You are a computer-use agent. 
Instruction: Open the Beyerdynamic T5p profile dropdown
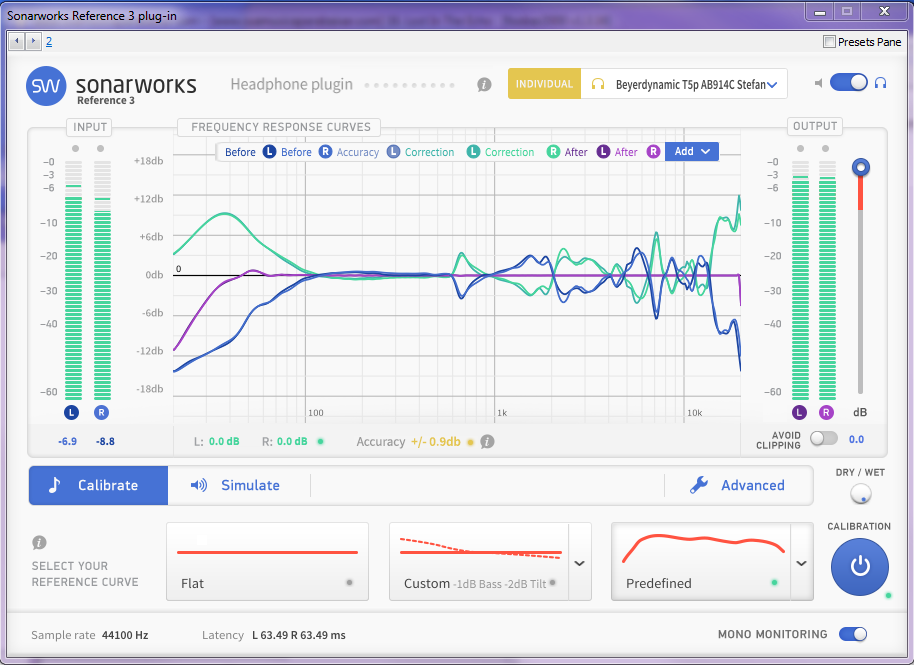(x=684, y=84)
